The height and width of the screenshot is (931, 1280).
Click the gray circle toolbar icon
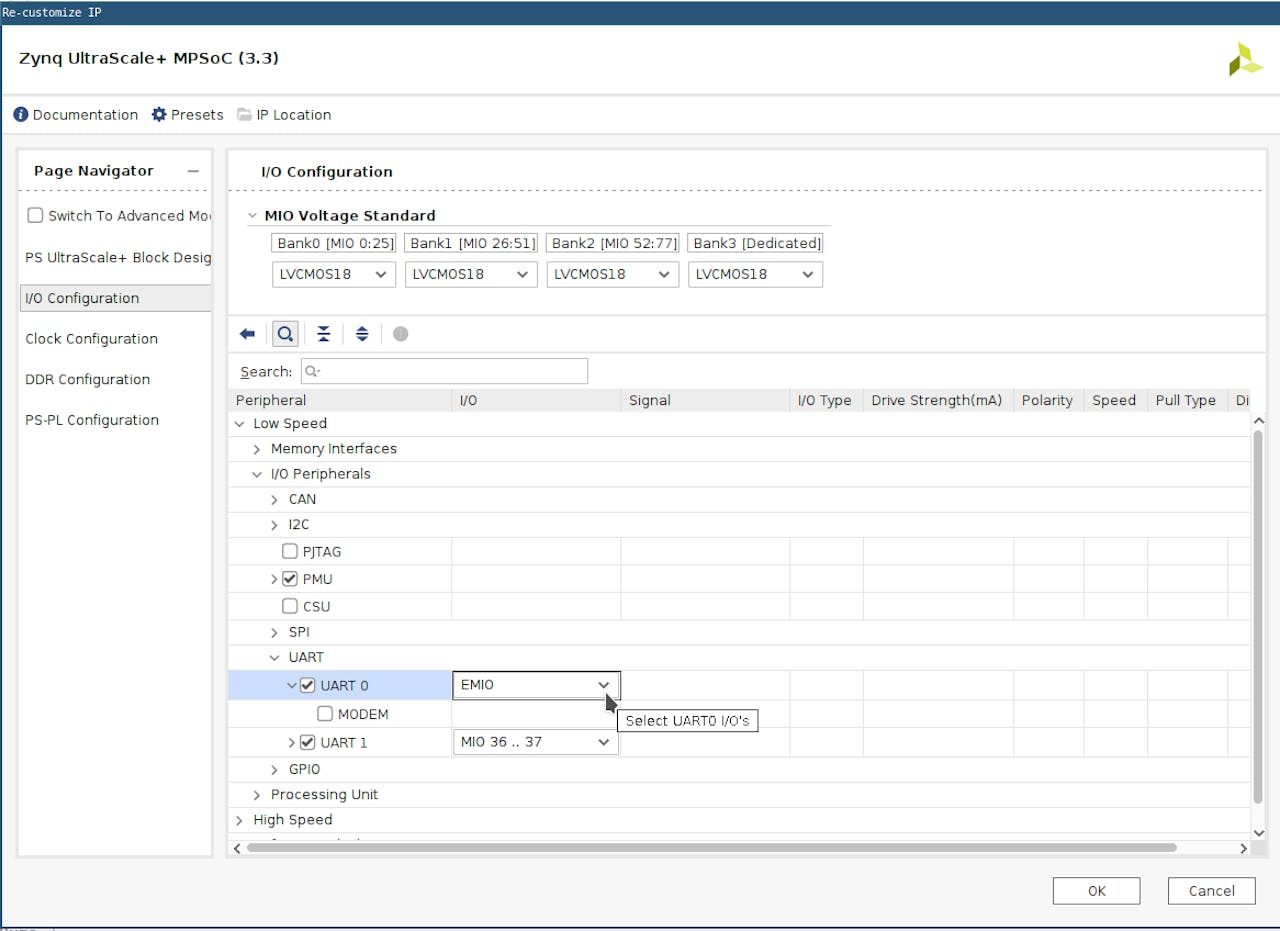[401, 334]
